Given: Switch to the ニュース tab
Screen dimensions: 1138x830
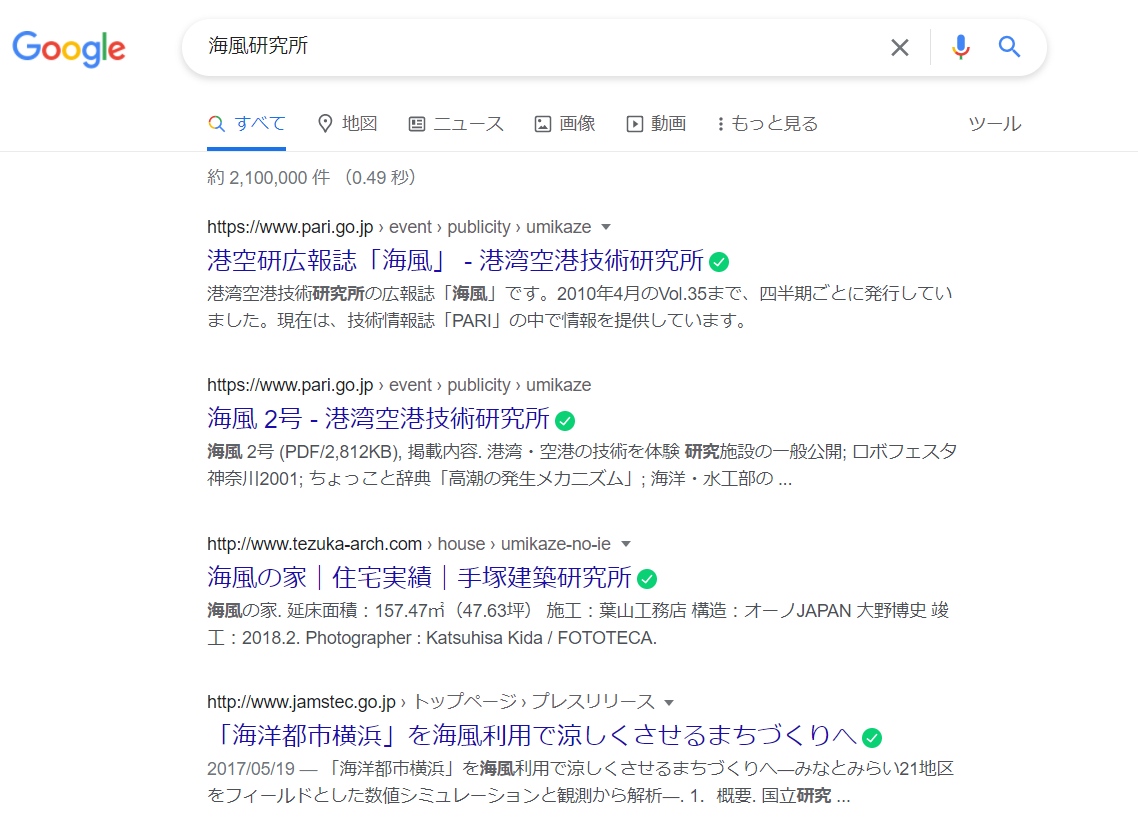Looking at the screenshot, I should coord(457,124).
